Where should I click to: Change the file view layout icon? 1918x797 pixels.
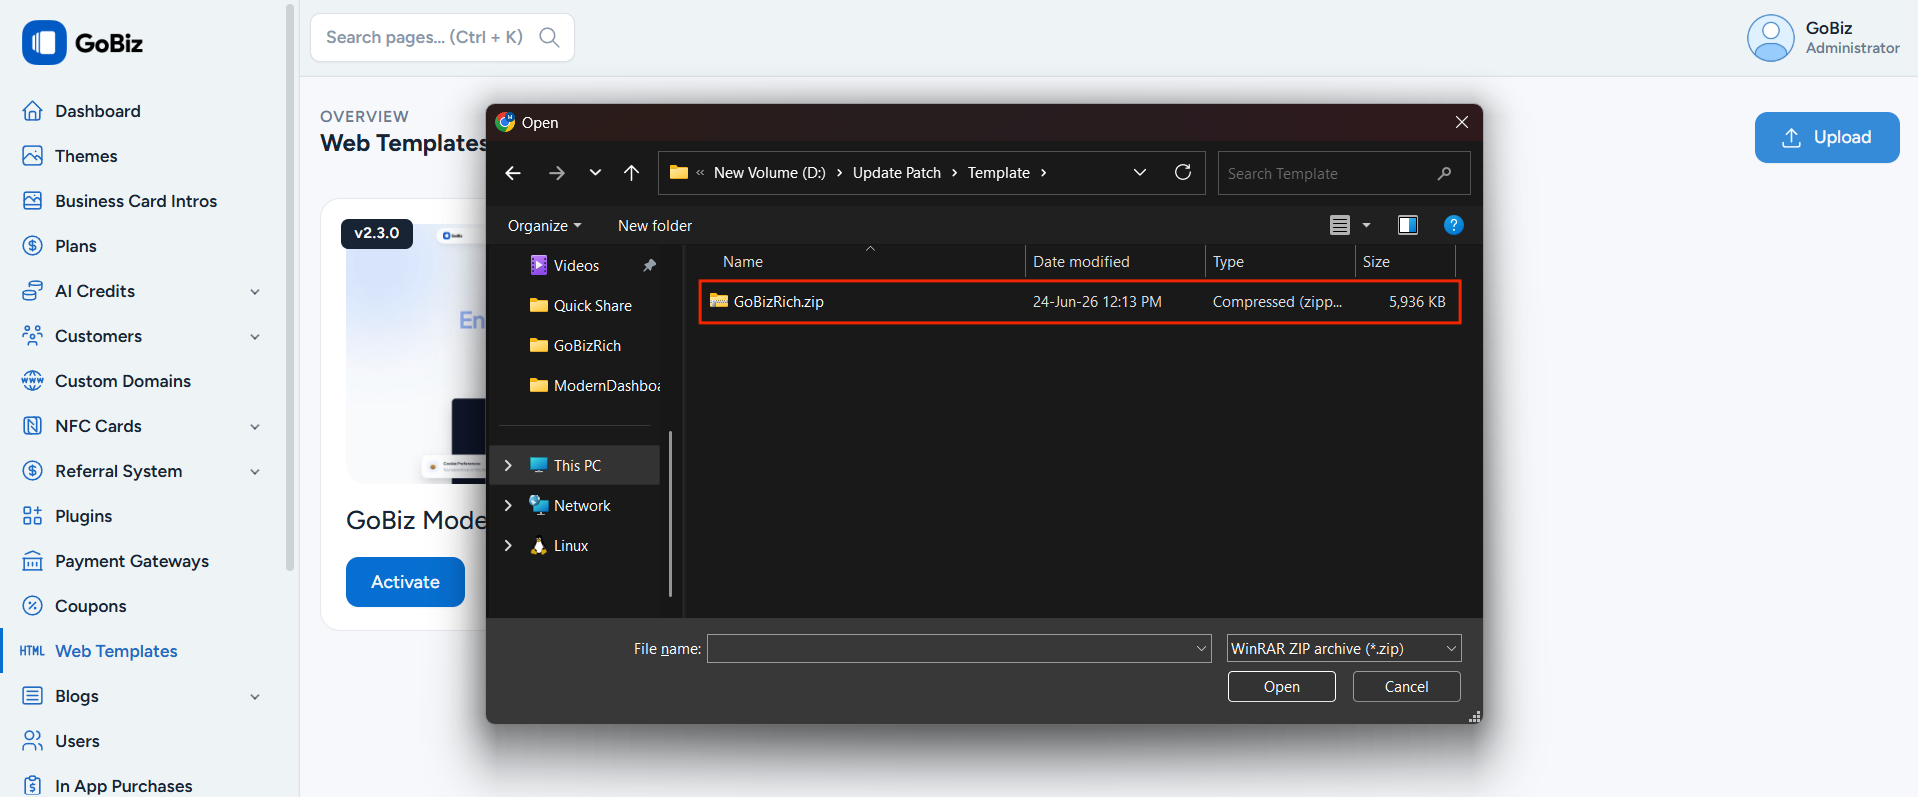[x=1340, y=225]
